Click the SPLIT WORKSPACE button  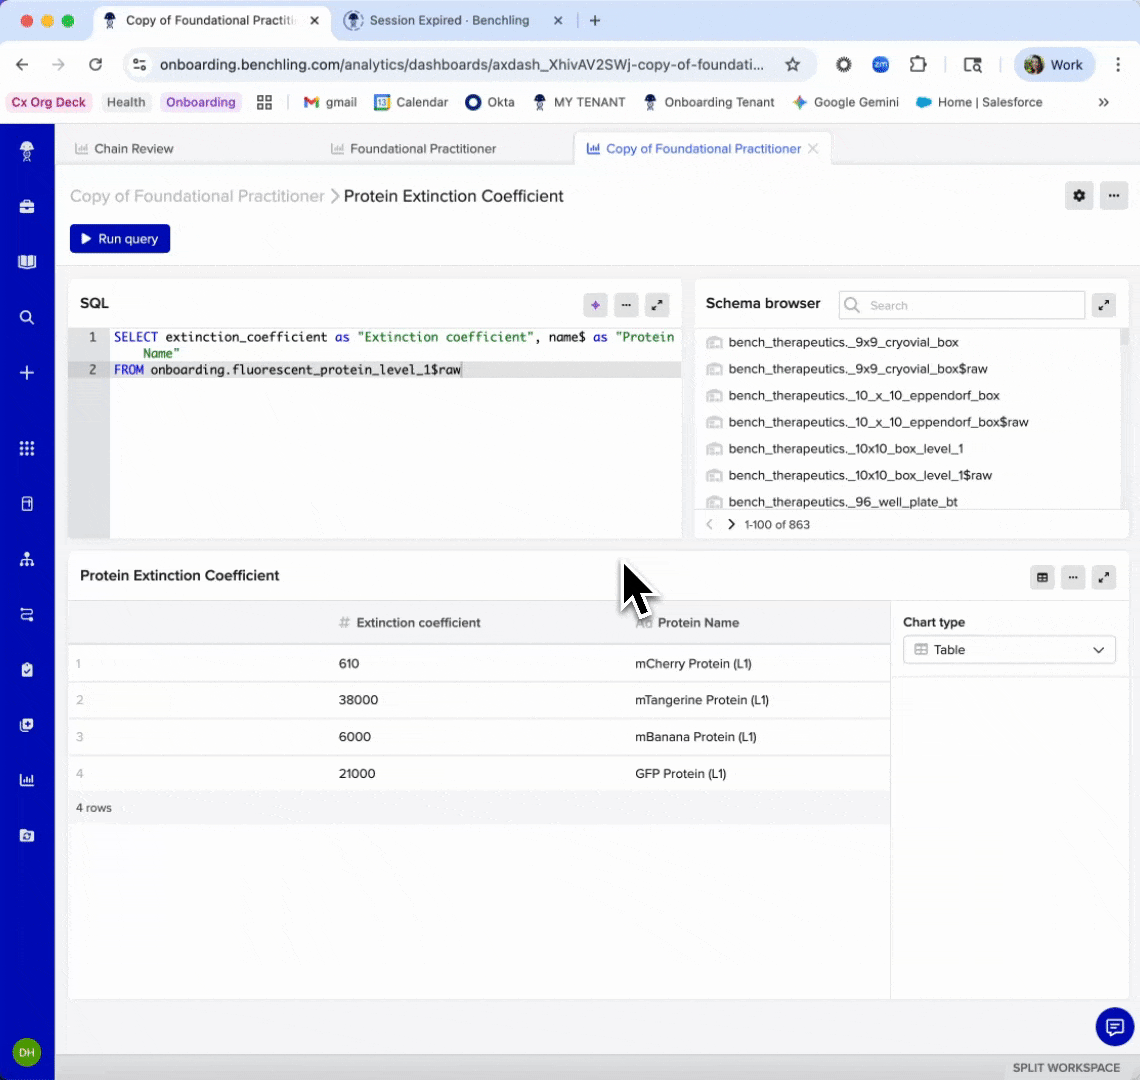coord(1066,1067)
